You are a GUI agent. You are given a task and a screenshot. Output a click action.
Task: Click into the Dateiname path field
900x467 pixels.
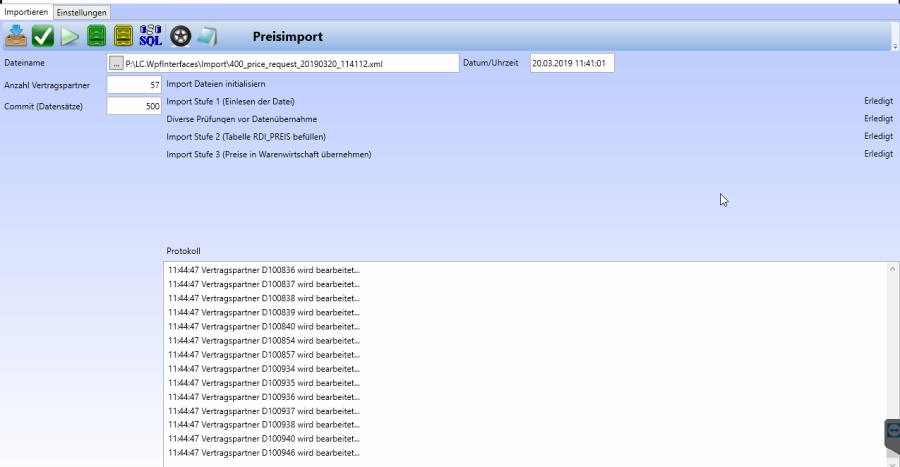pyautogui.click(x=290, y=63)
